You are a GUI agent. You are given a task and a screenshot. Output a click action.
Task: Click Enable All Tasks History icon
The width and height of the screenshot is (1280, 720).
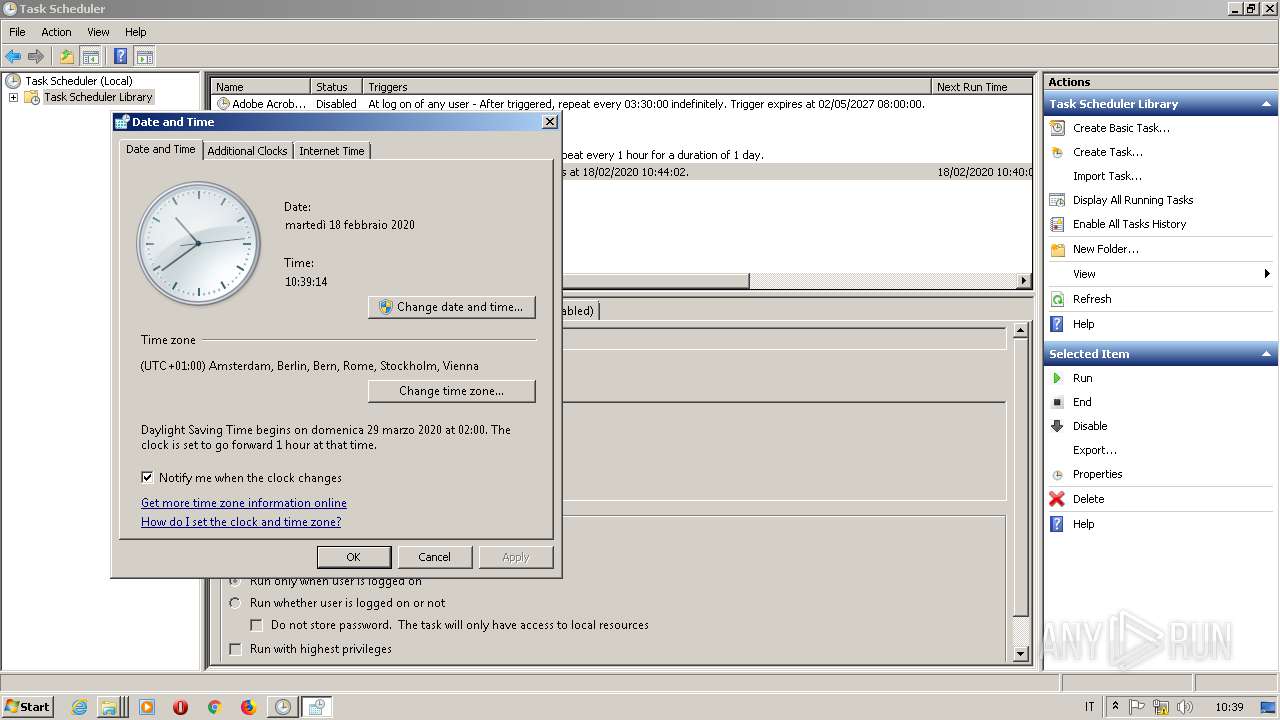point(1057,224)
